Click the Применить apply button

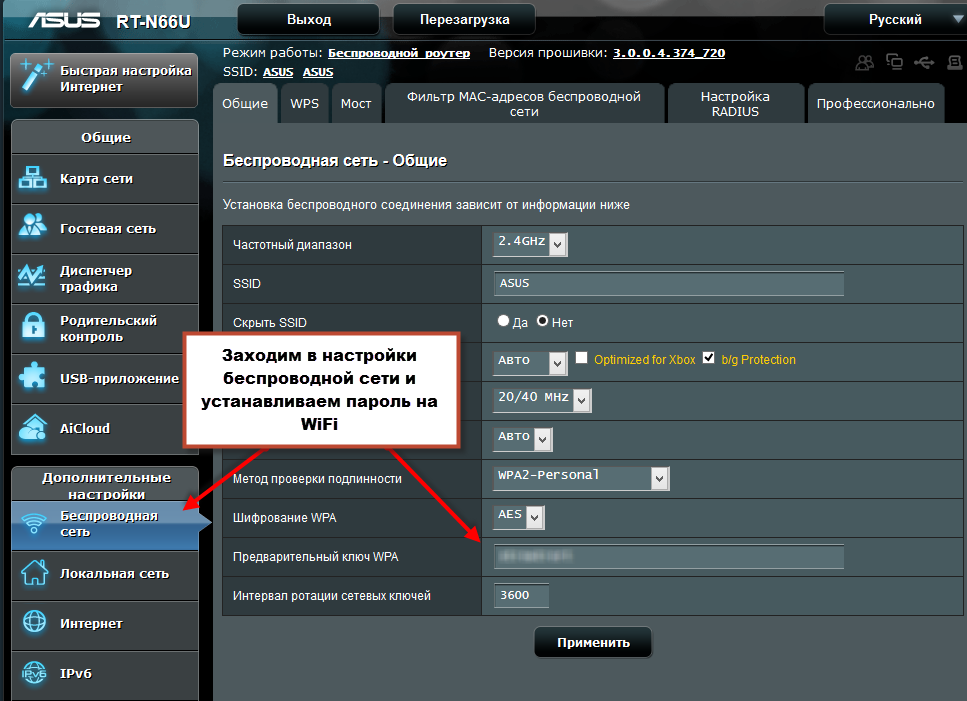pyautogui.click(x=593, y=642)
